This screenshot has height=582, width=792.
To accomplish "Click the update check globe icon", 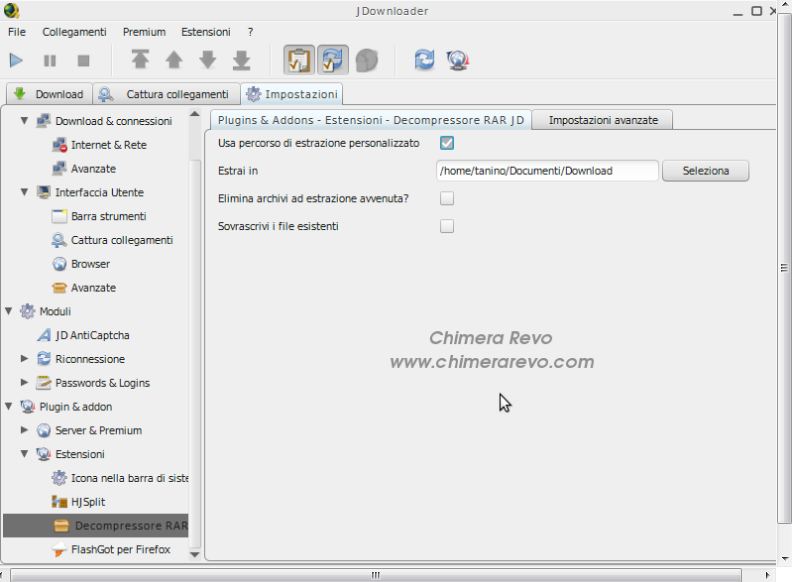I will tap(458, 60).
